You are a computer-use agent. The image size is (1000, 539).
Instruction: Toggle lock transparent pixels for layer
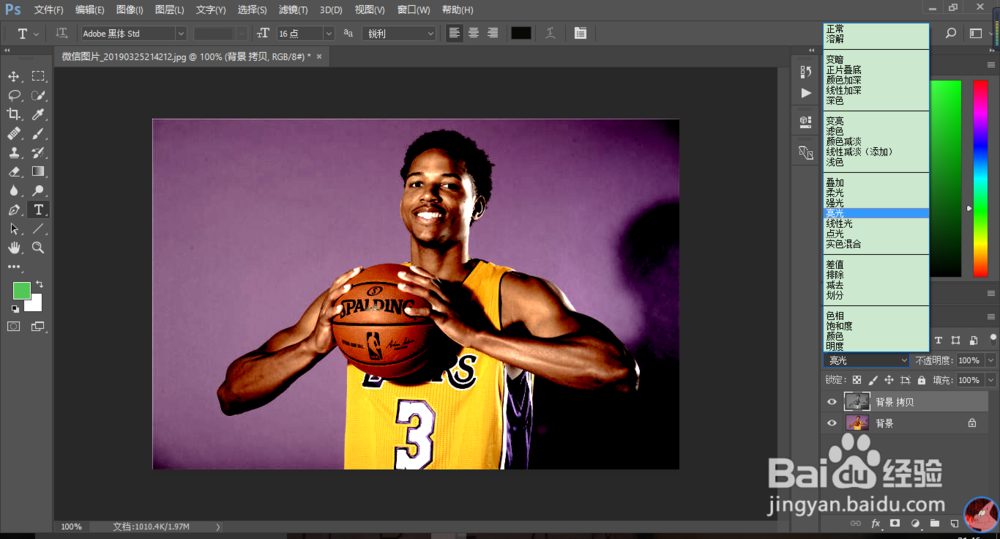[x=857, y=381]
